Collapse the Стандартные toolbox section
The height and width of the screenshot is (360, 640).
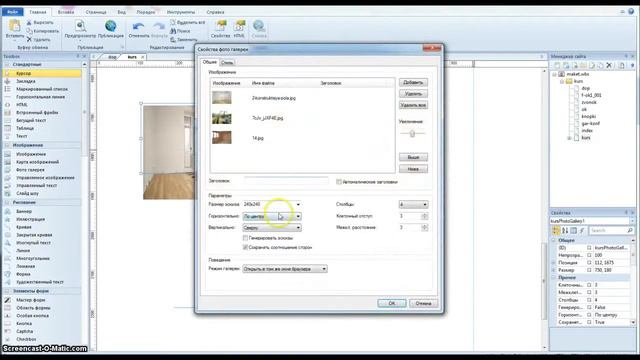[7, 64]
